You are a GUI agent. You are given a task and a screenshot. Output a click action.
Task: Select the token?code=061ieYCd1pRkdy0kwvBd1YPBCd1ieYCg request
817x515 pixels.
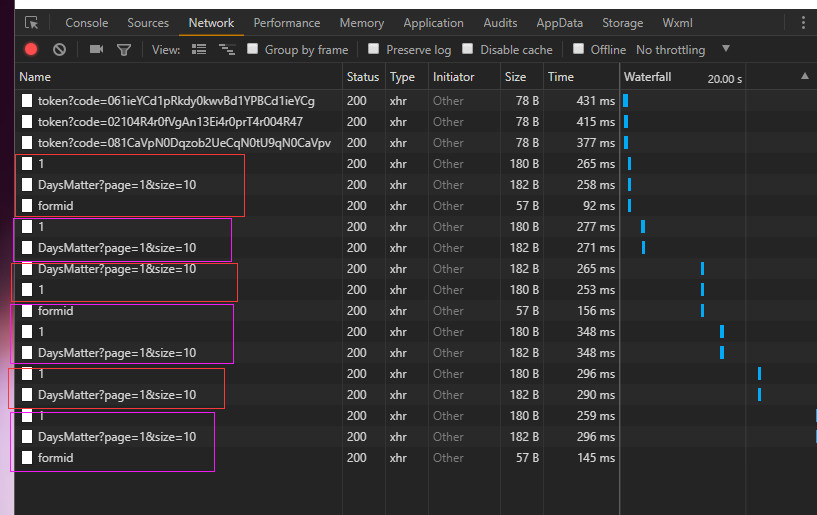coord(176,101)
